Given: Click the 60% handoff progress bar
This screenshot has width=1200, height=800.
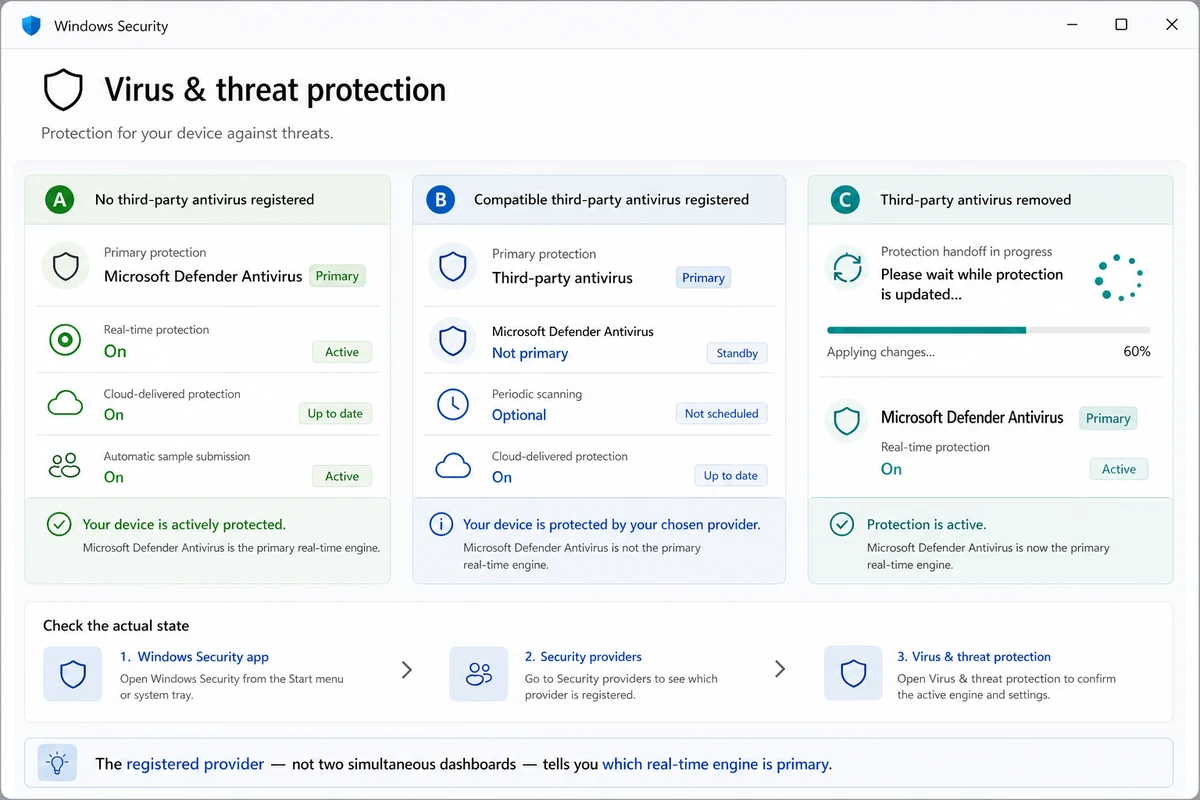Looking at the screenshot, I should click(988, 330).
